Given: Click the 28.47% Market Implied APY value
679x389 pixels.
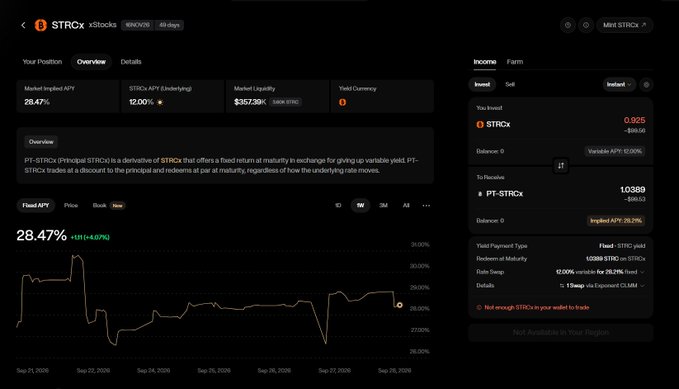Looking at the screenshot, I should click(x=37, y=102).
